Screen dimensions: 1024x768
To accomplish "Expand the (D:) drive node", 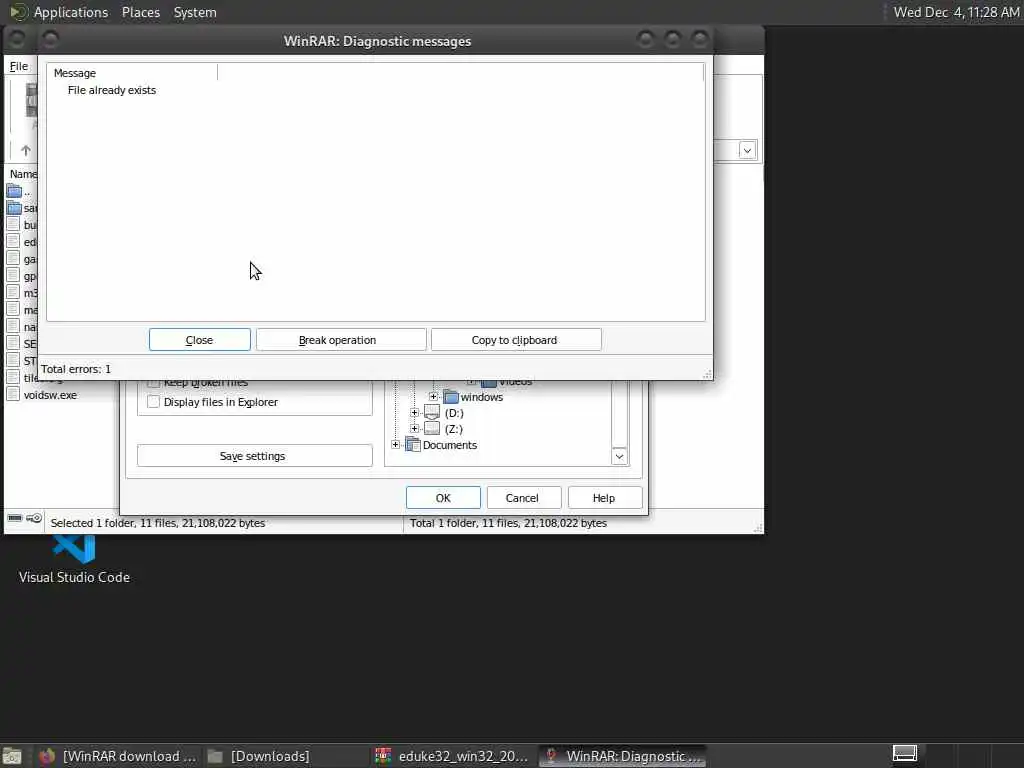I will 414,413.
